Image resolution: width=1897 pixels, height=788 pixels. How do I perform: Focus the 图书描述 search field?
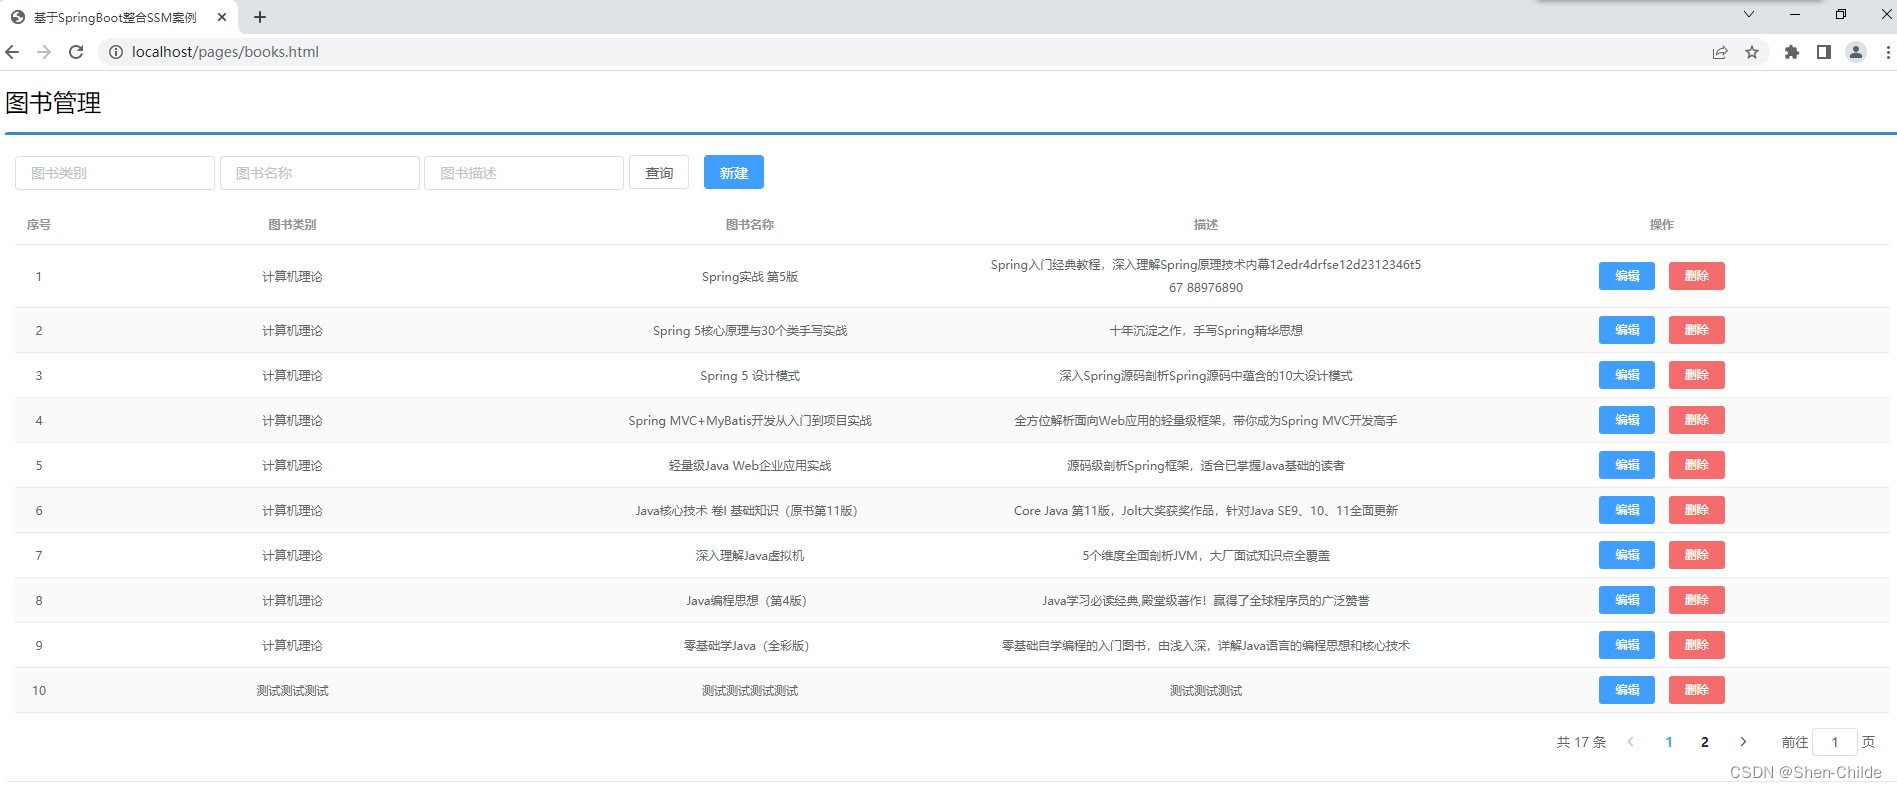click(x=524, y=173)
